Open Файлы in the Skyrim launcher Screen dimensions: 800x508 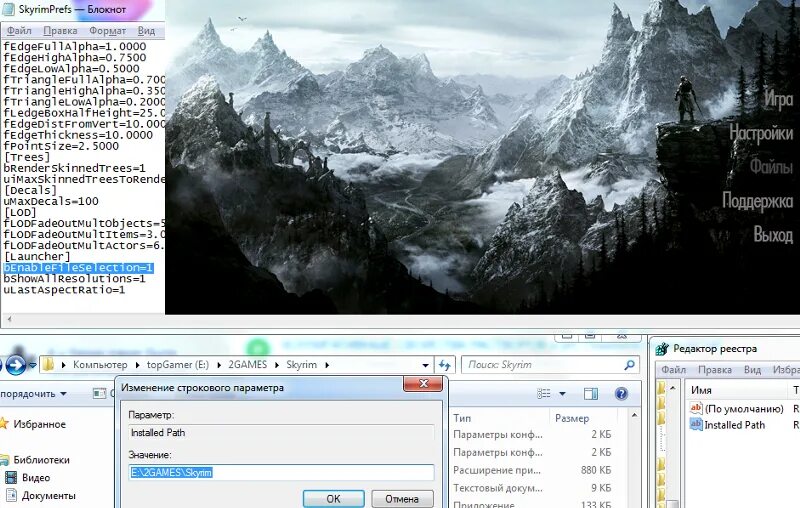tap(771, 167)
